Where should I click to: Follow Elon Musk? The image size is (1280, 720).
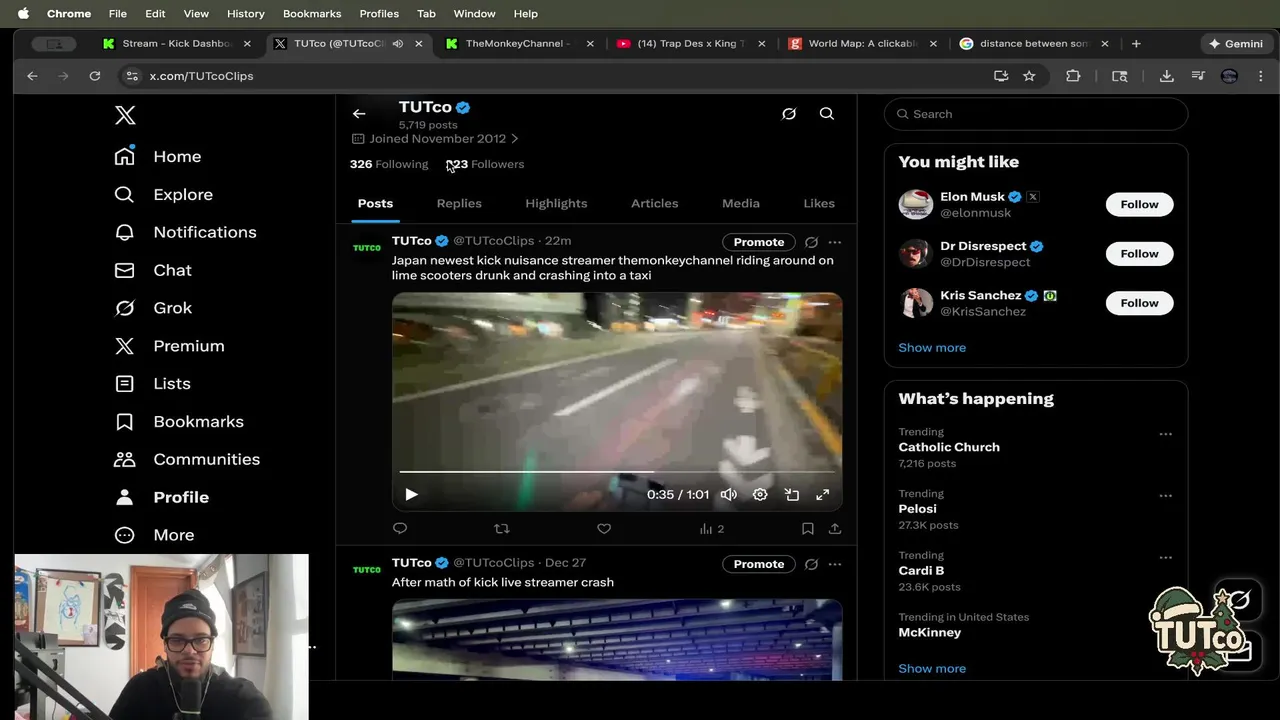click(1139, 204)
